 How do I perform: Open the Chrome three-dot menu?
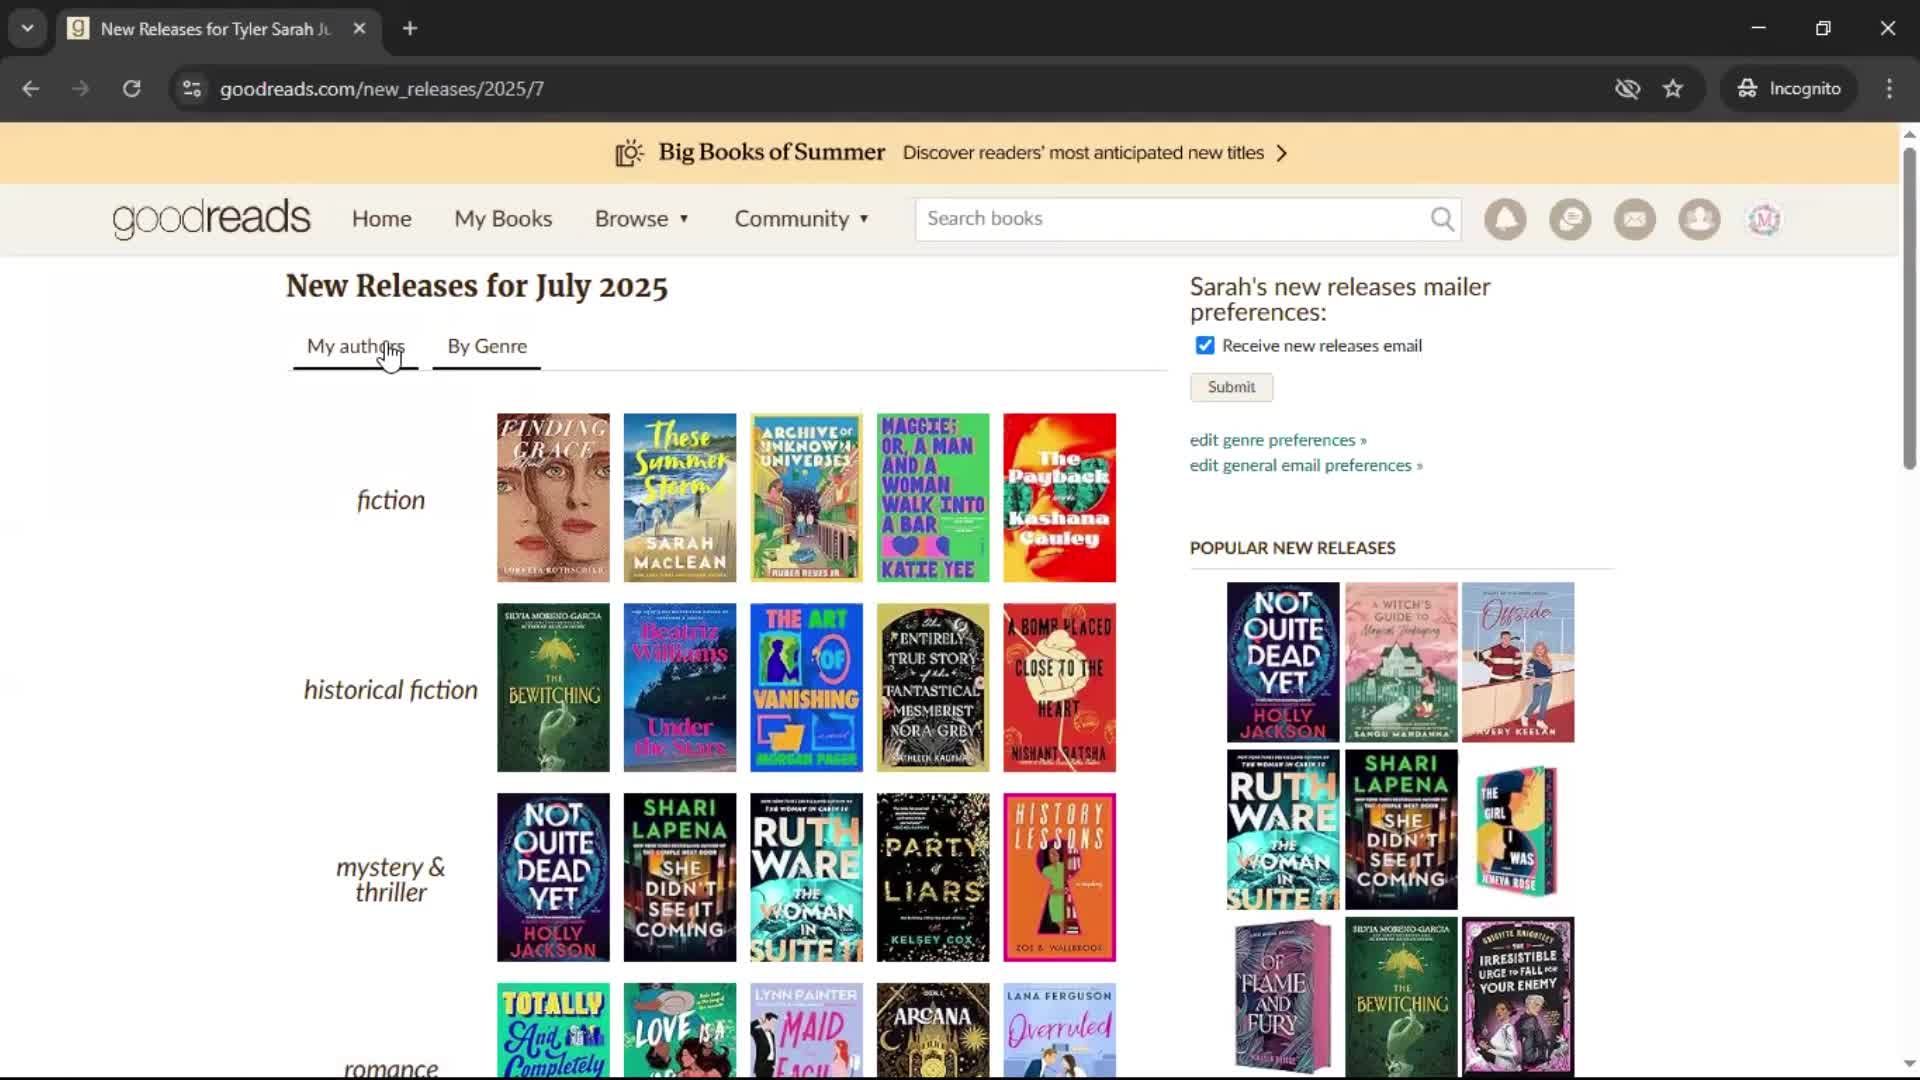point(1889,89)
